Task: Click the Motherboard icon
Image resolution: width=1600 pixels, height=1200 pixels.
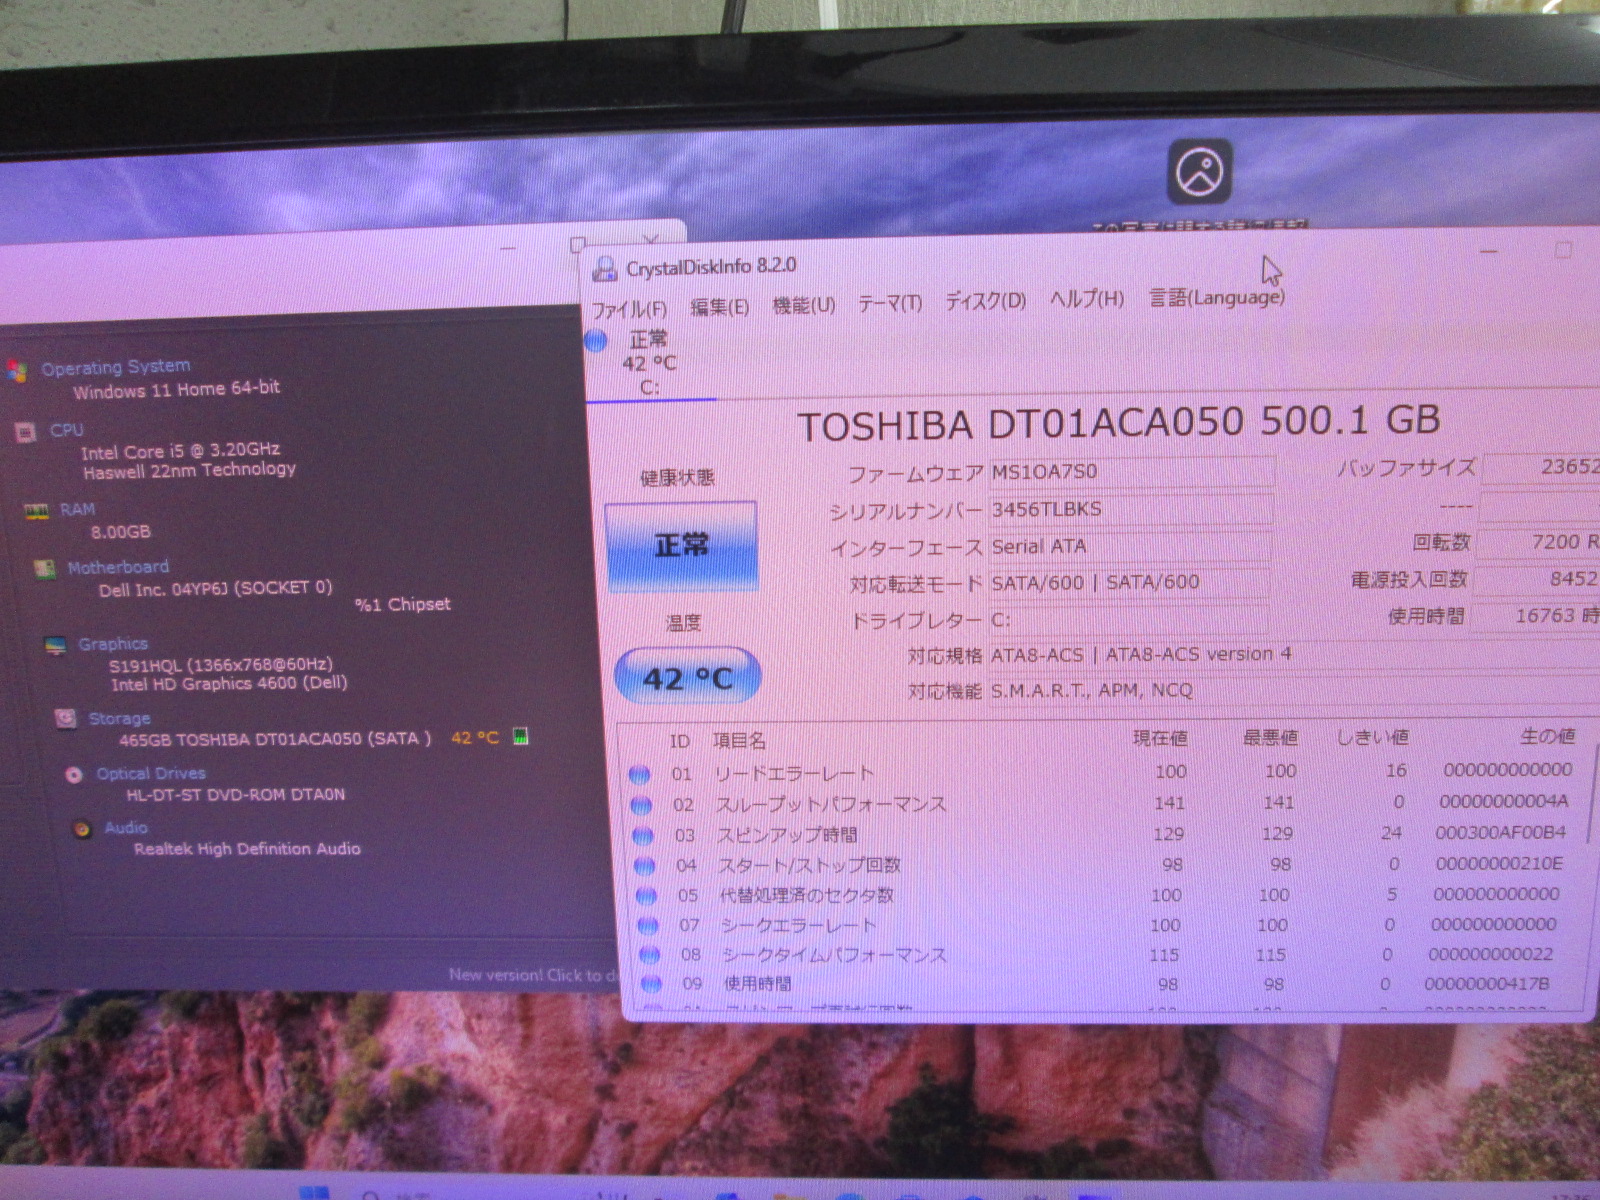Action: [44, 569]
